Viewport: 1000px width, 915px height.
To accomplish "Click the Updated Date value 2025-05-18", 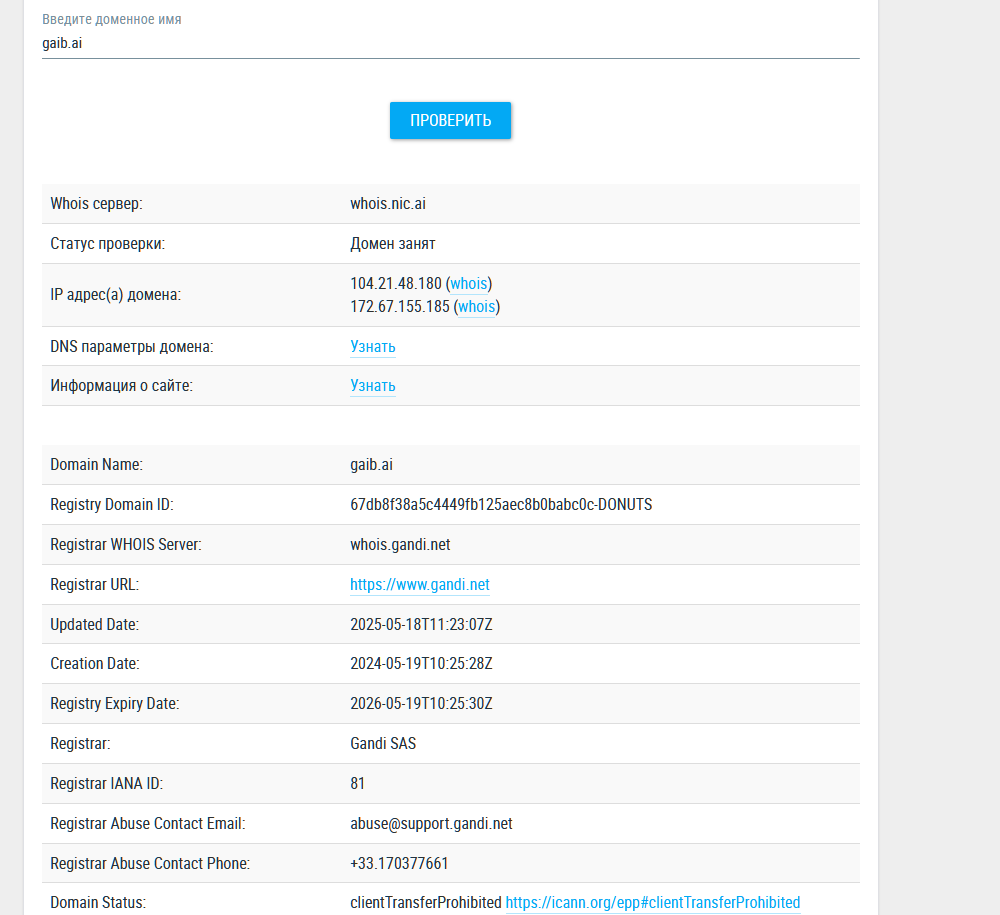I will click(x=421, y=625).
